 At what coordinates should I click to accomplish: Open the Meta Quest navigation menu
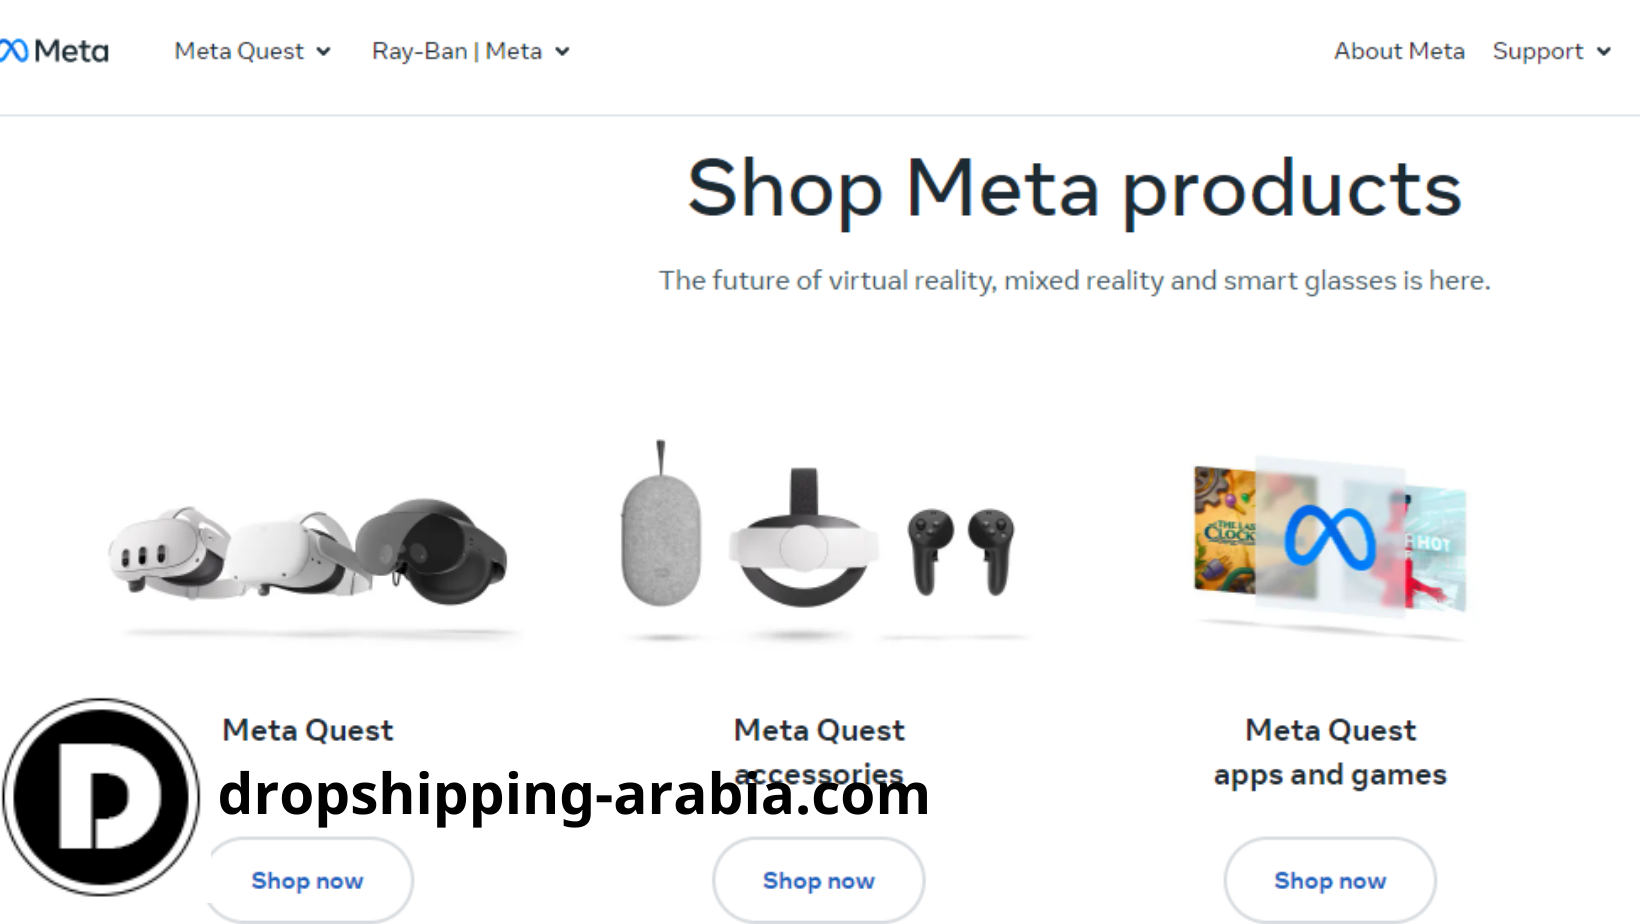(x=252, y=51)
